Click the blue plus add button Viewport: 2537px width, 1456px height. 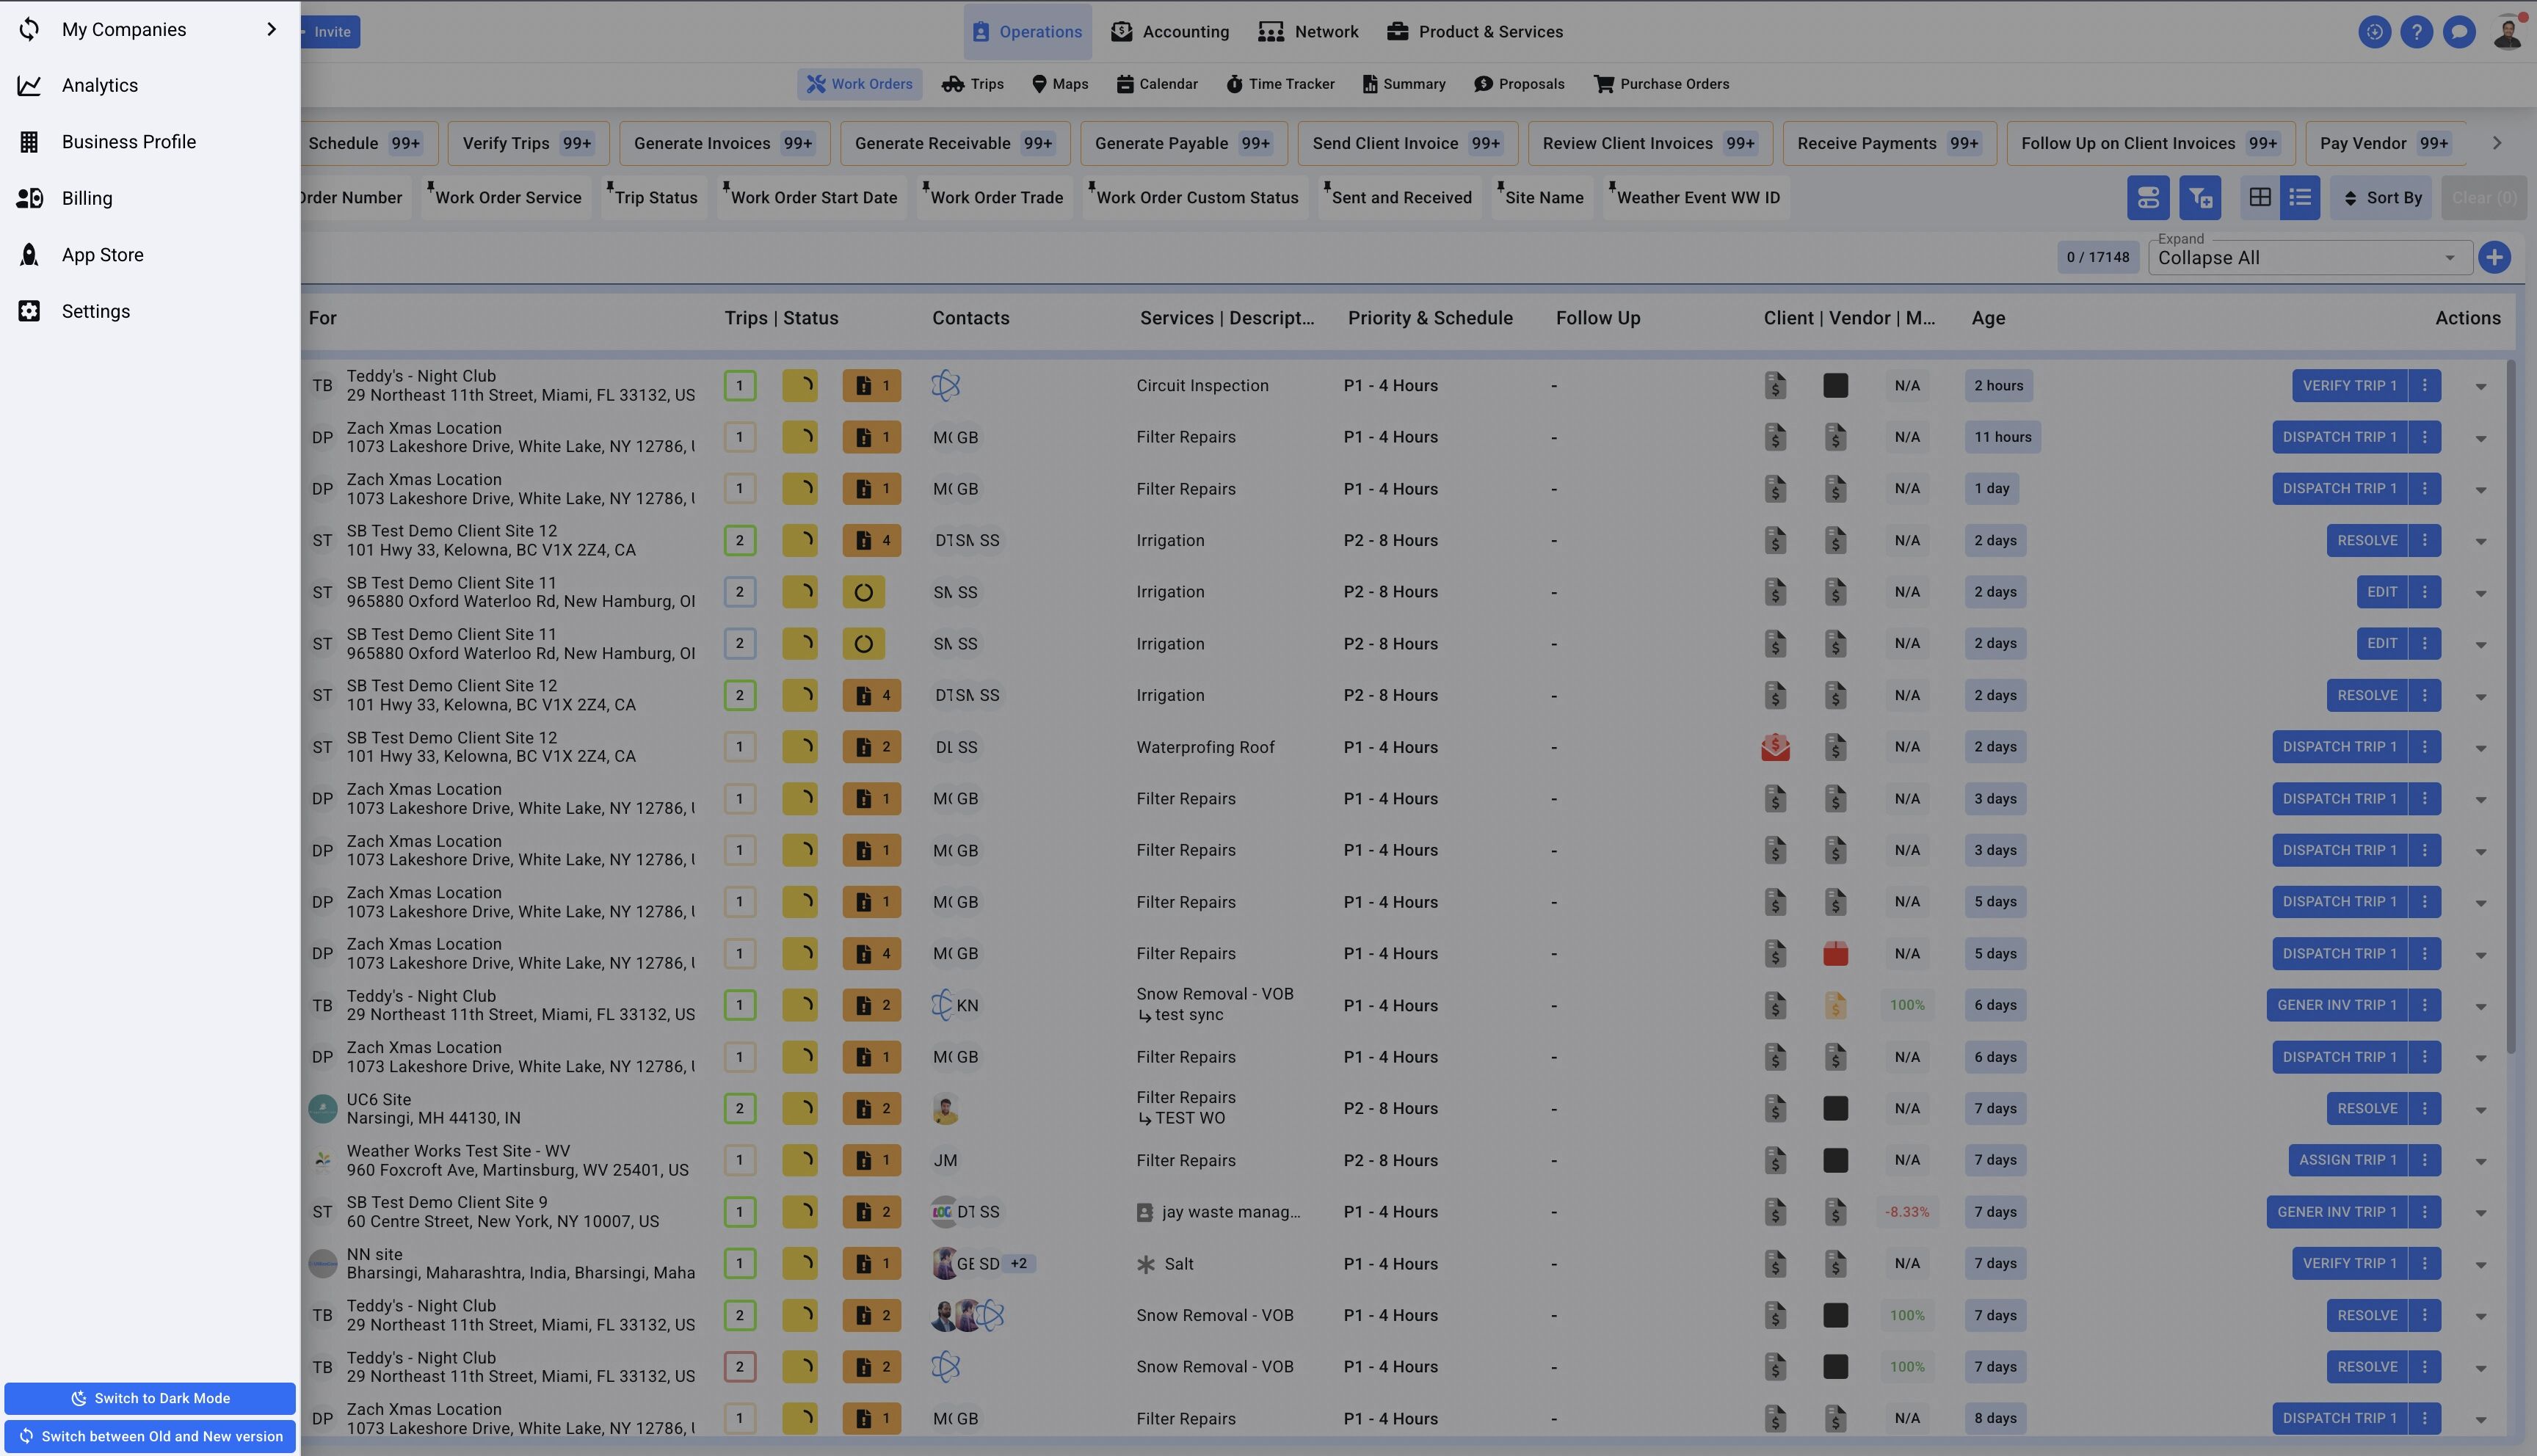tap(2494, 257)
